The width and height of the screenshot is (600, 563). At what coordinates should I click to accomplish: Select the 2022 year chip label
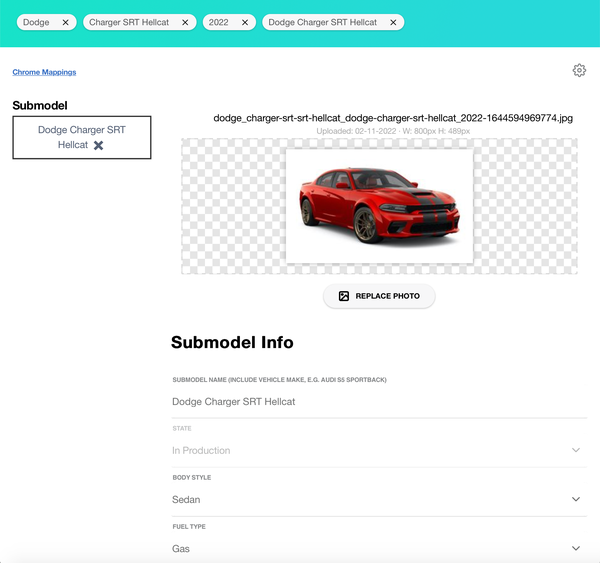218,22
